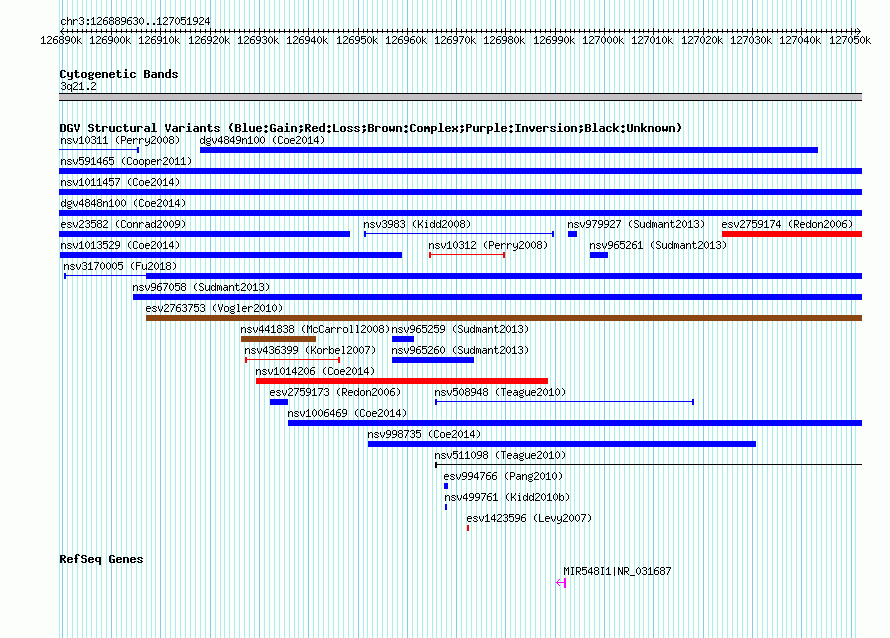Click the 126950k ruler tick label

click(x=356, y=40)
